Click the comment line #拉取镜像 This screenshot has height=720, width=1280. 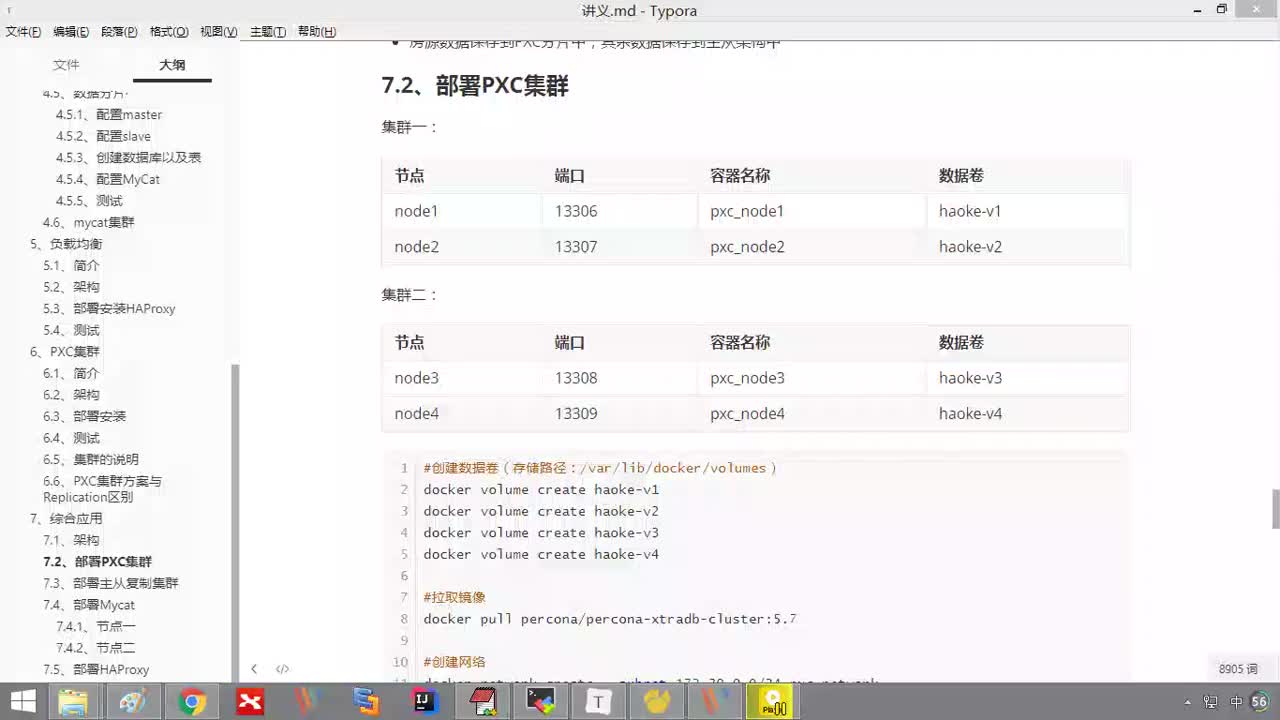click(x=454, y=597)
